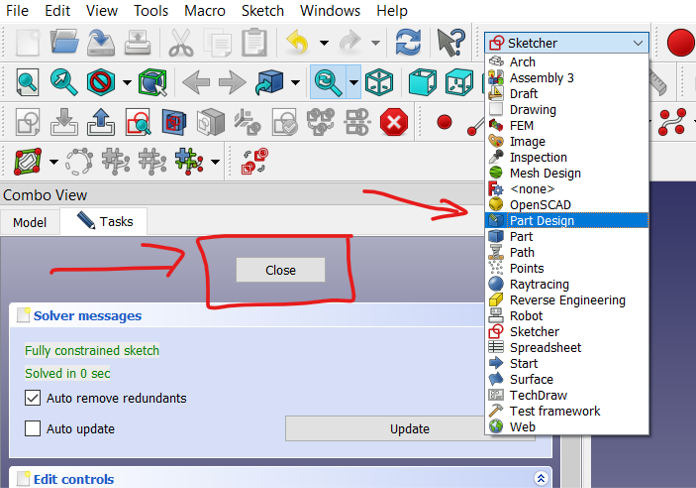The width and height of the screenshot is (696, 488).
Task: Open the Tools menu
Action: [x=151, y=11]
